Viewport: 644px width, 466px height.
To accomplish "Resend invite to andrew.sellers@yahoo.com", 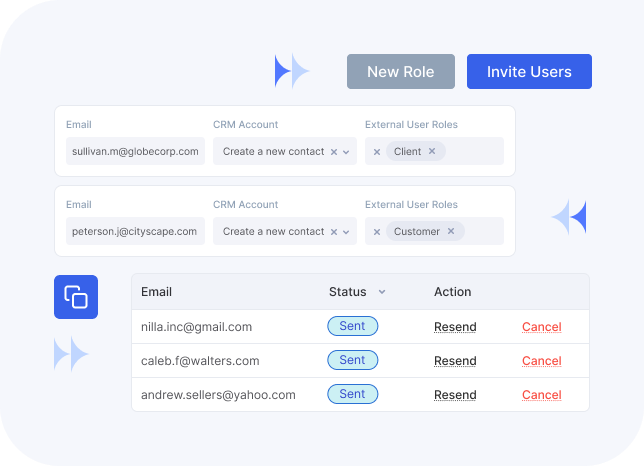I will 455,395.
